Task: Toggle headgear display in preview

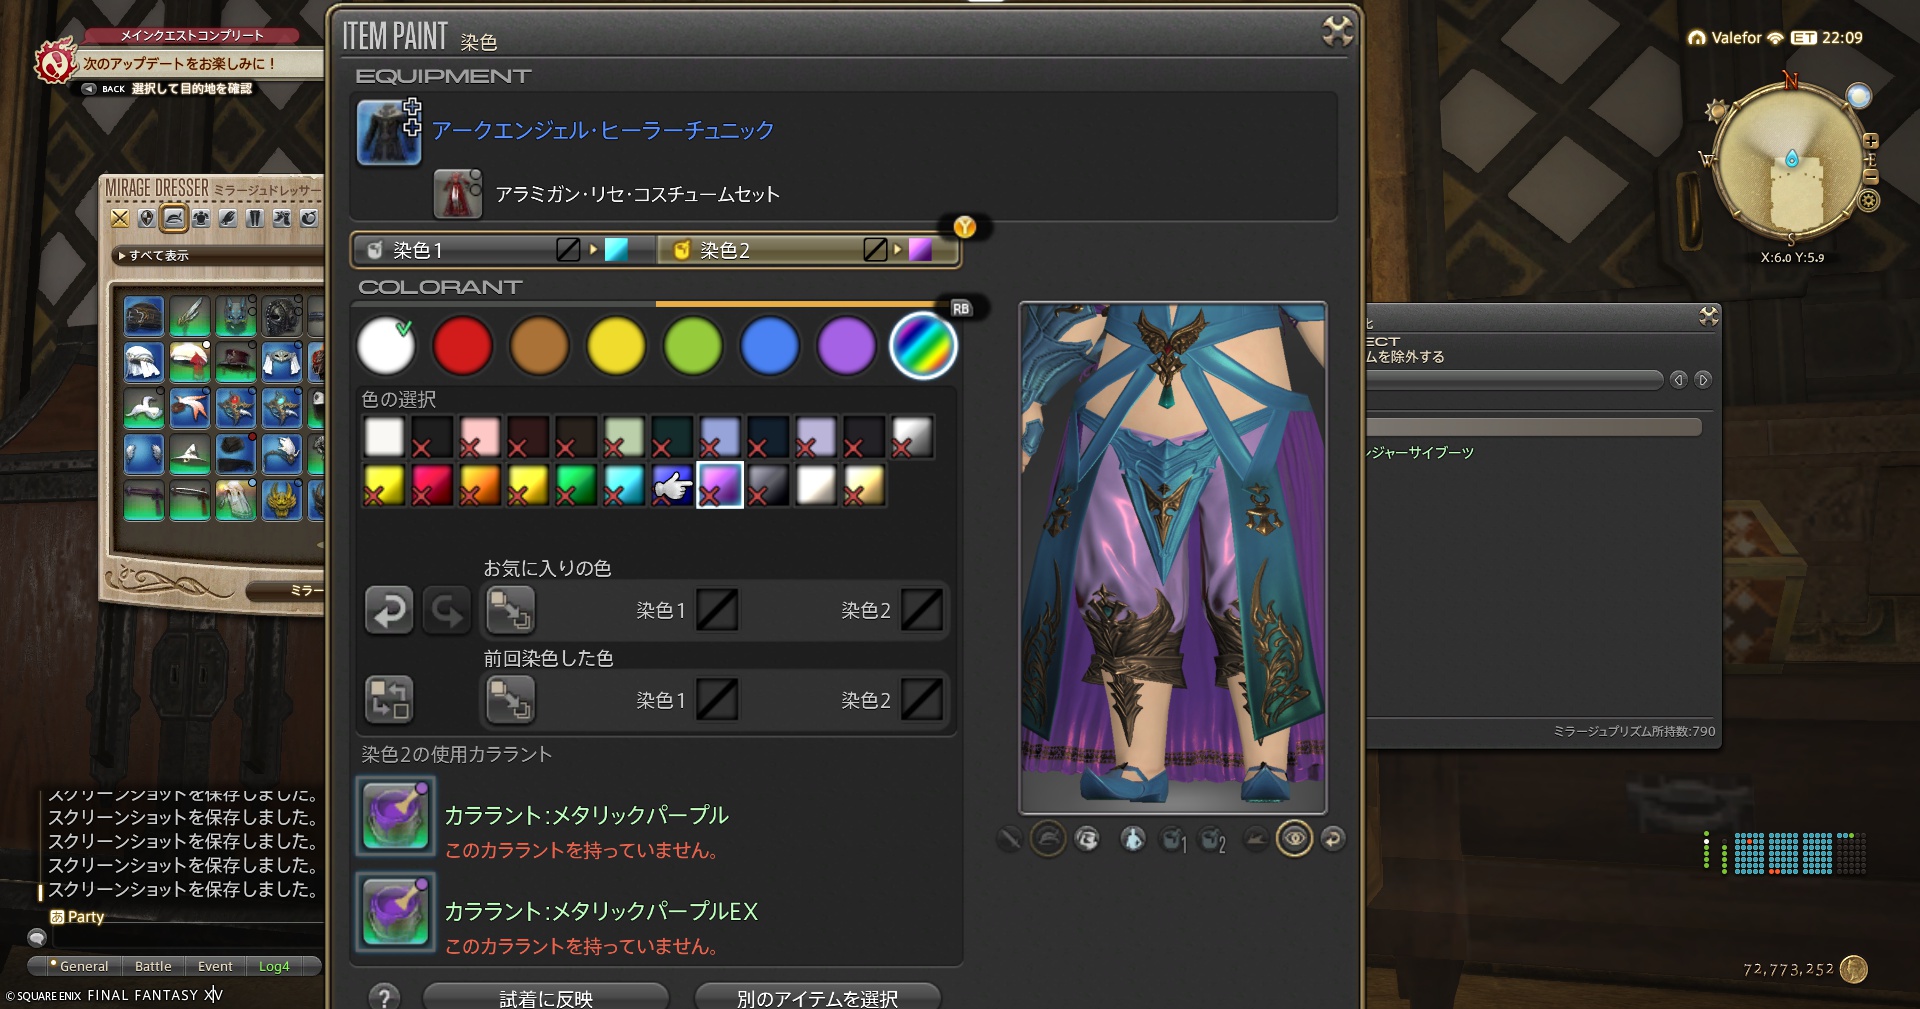Action: coord(1048,839)
